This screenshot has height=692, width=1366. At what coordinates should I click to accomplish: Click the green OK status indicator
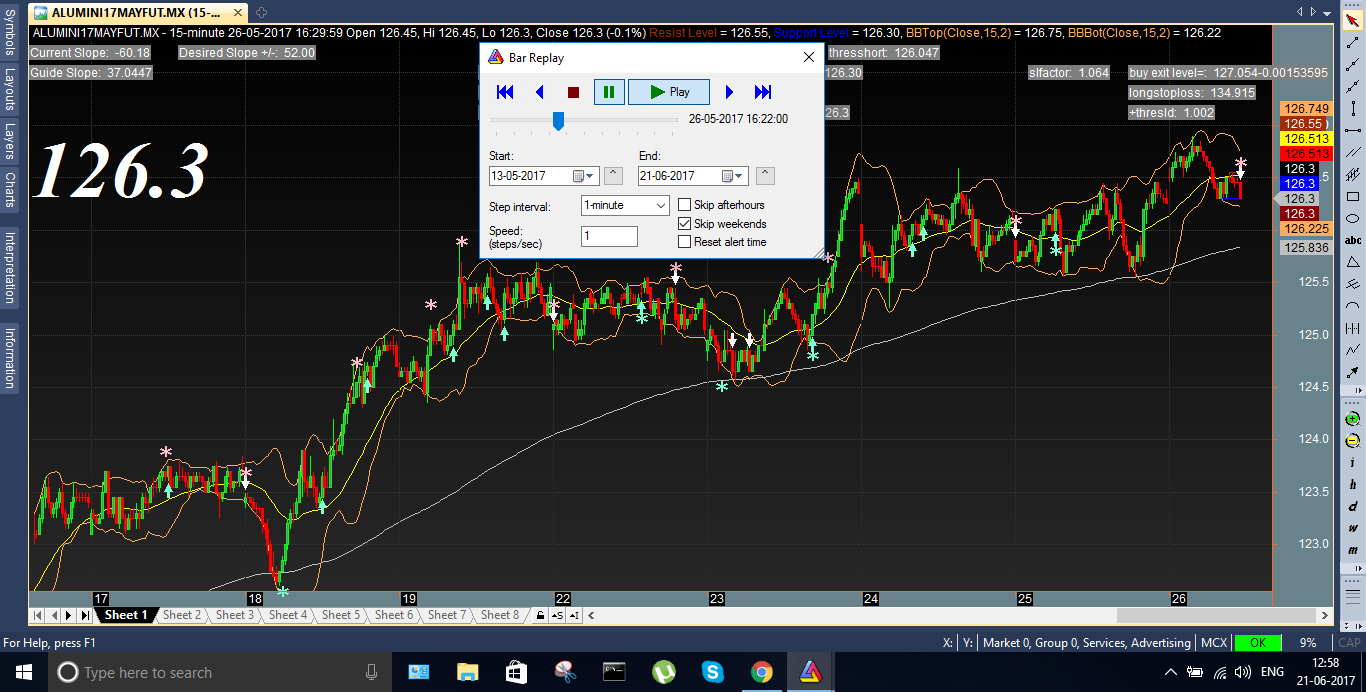point(1258,643)
